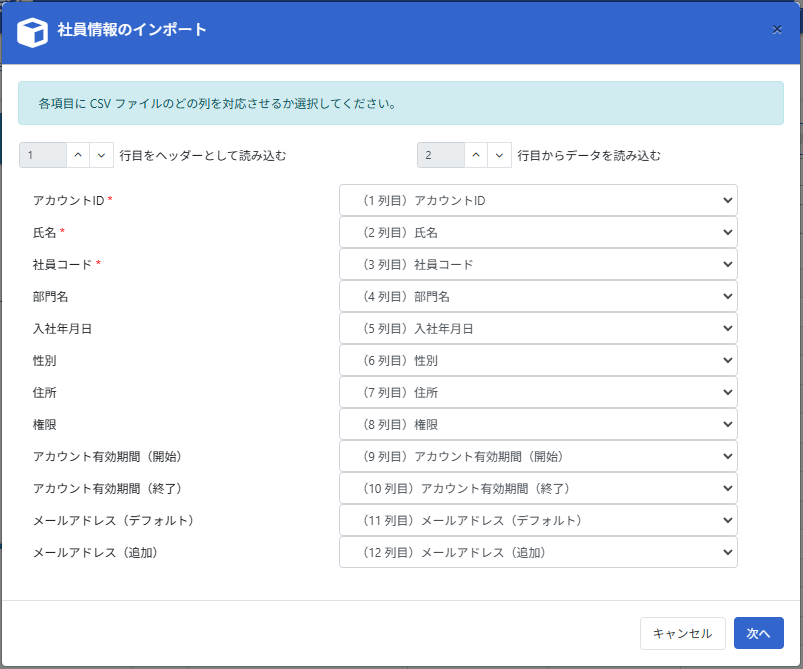
Task: Click the header row number field
Action: click(43, 155)
